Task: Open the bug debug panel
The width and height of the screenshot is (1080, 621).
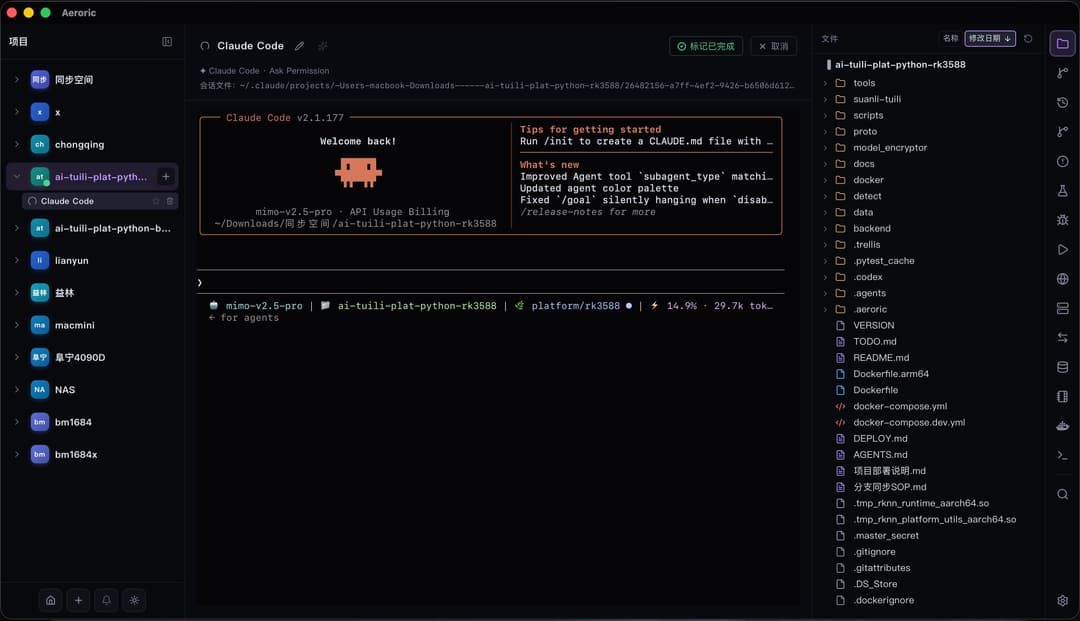Action: [x=1062, y=220]
